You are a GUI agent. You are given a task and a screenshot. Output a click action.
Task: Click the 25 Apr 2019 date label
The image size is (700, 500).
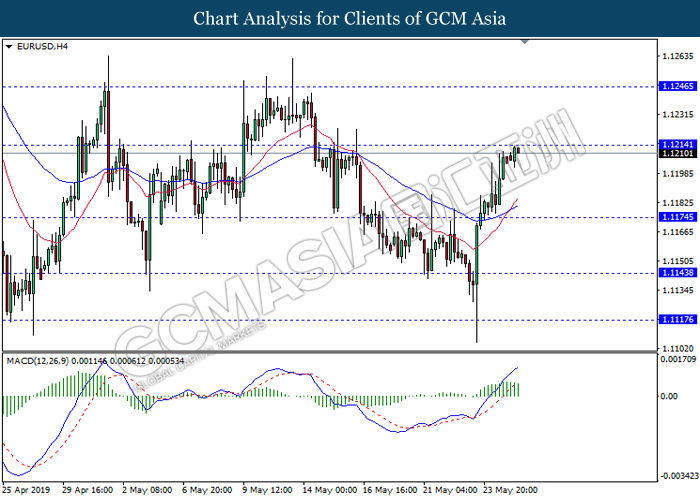coord(26,490)
